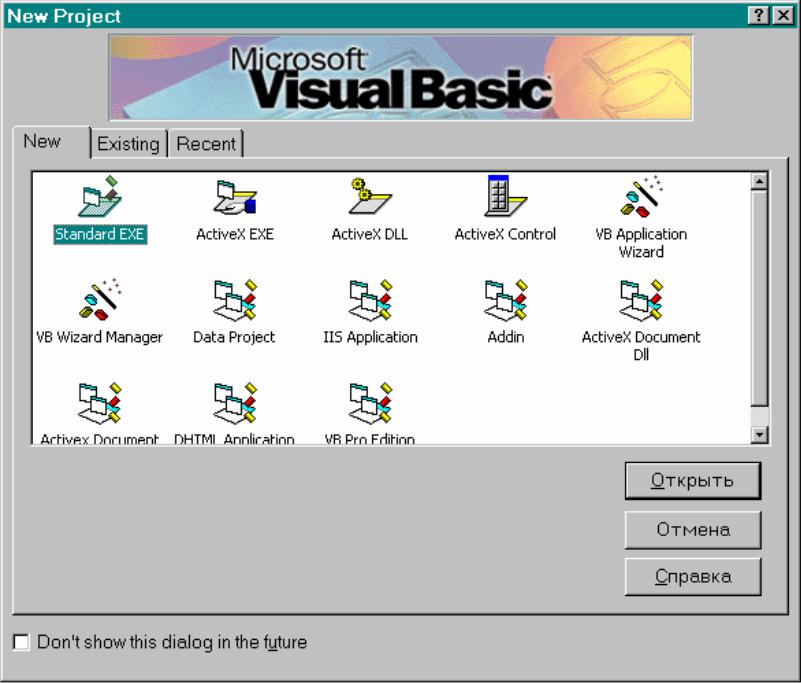Click the project list scroll down arrow

(760, 435)
